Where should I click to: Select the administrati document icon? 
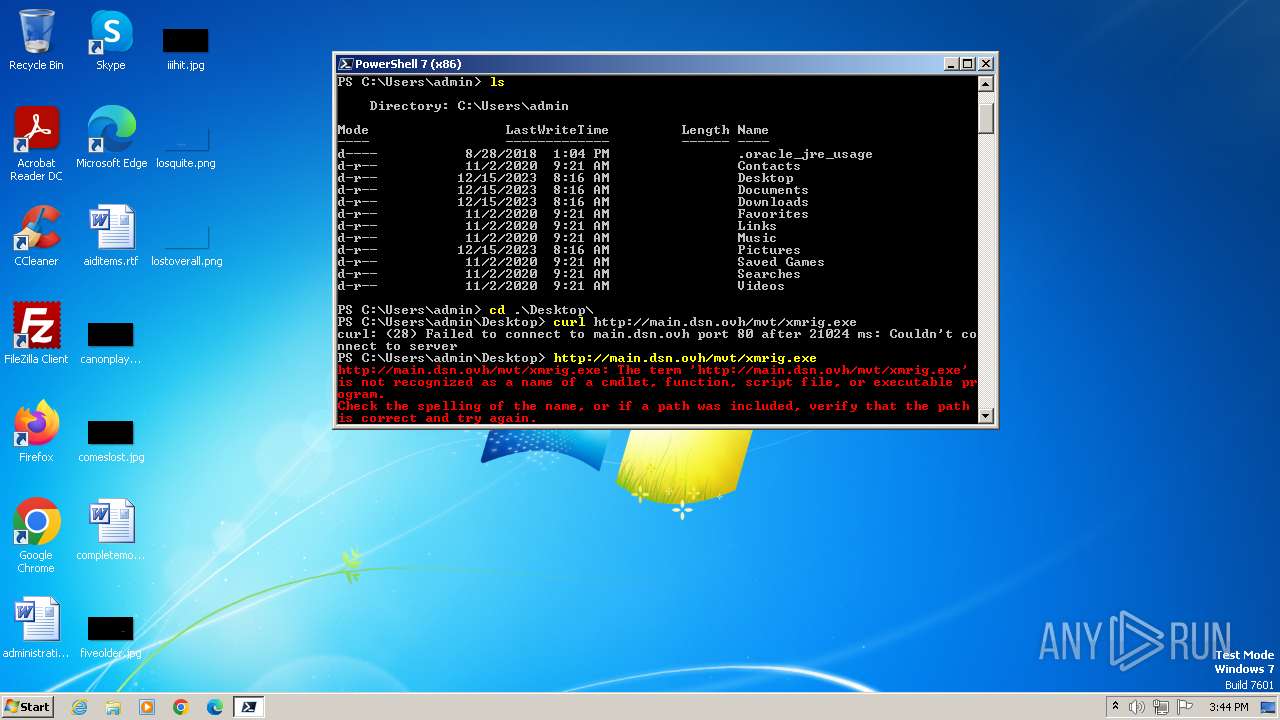pos(36,628)
